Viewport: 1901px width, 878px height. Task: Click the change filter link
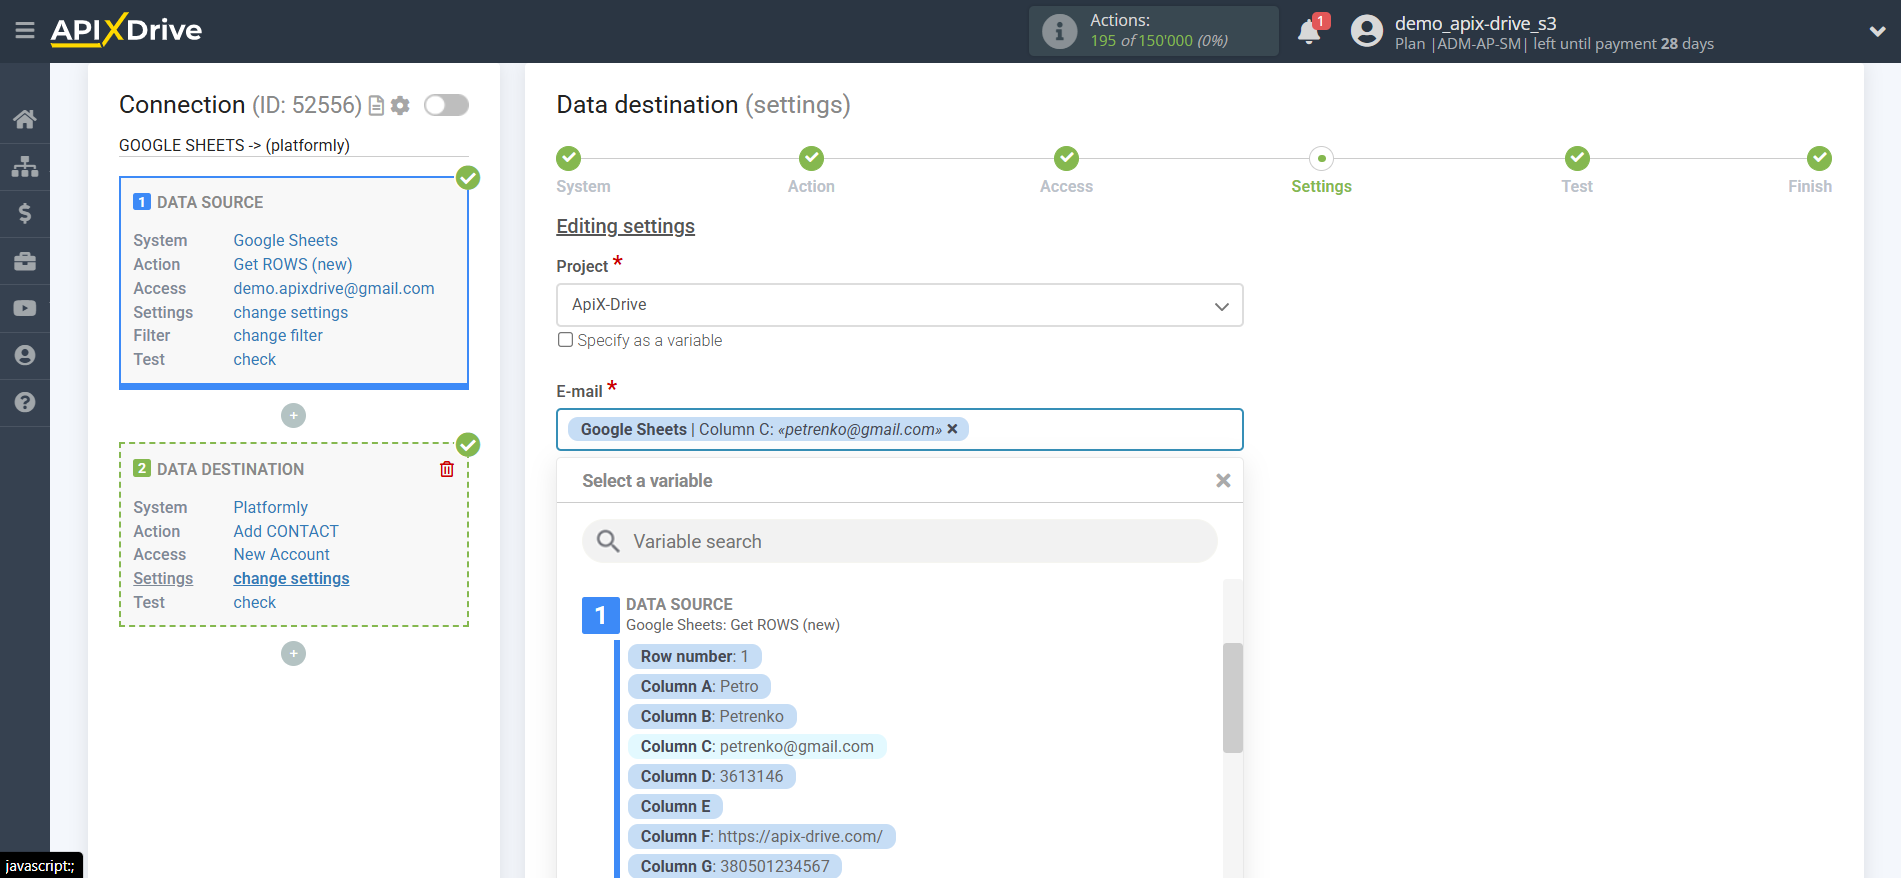278,335
